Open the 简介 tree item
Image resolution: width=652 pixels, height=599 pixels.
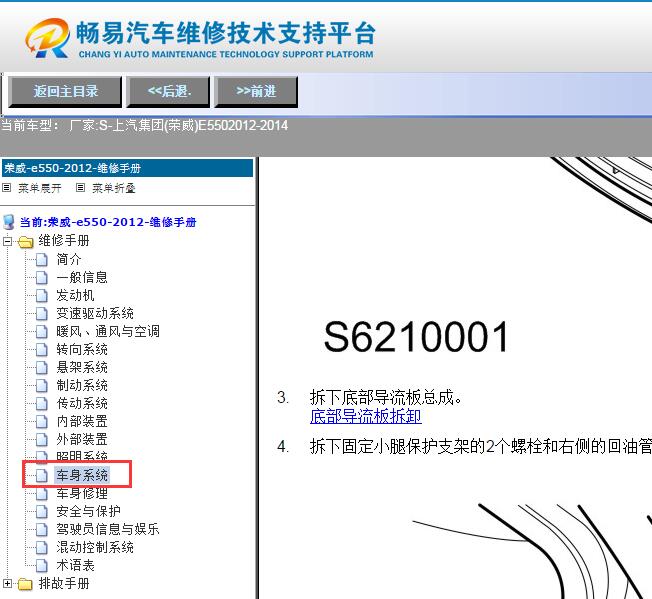click(x=69, y=259)
